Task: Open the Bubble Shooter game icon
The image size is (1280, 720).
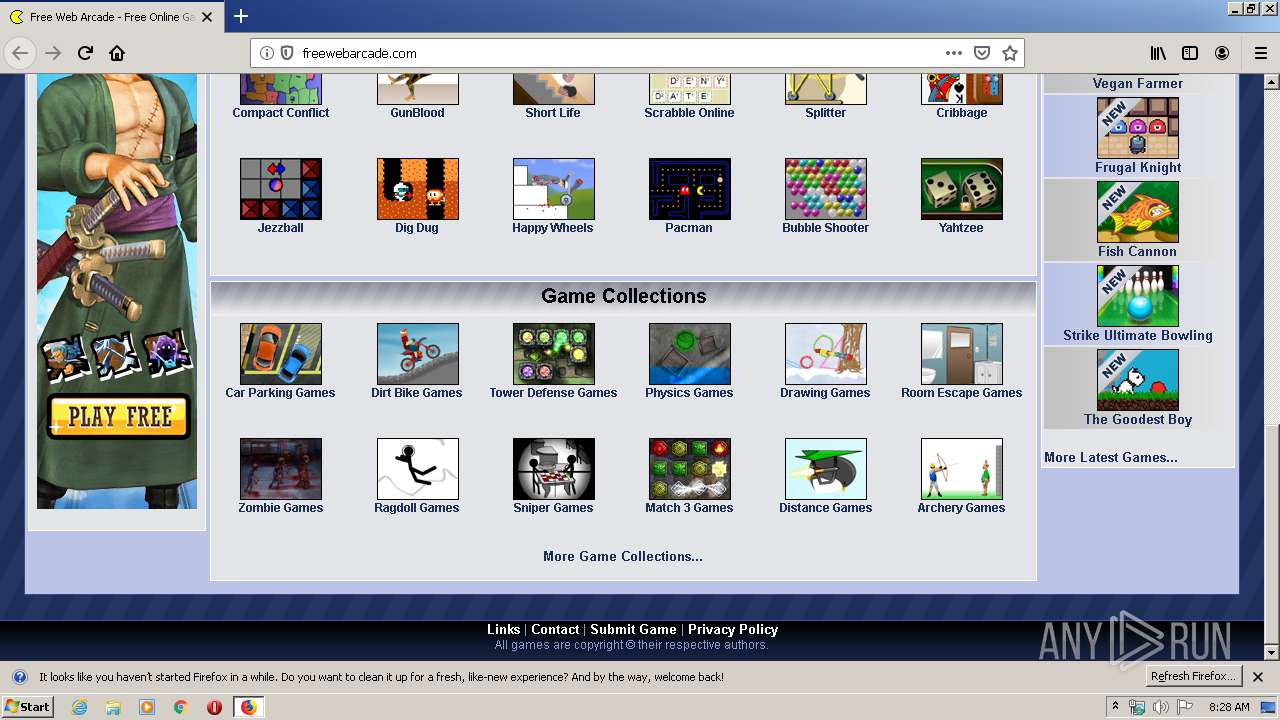Action: pos(825,189)
